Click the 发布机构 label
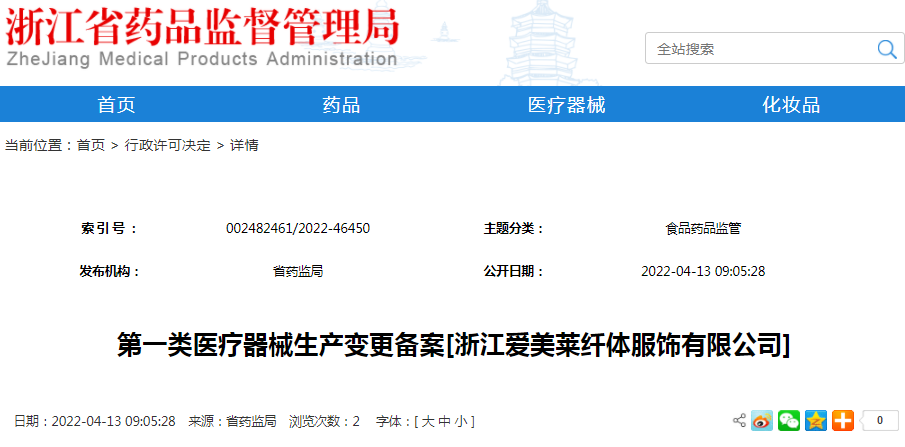905x447 pixels. click(110, 271)
